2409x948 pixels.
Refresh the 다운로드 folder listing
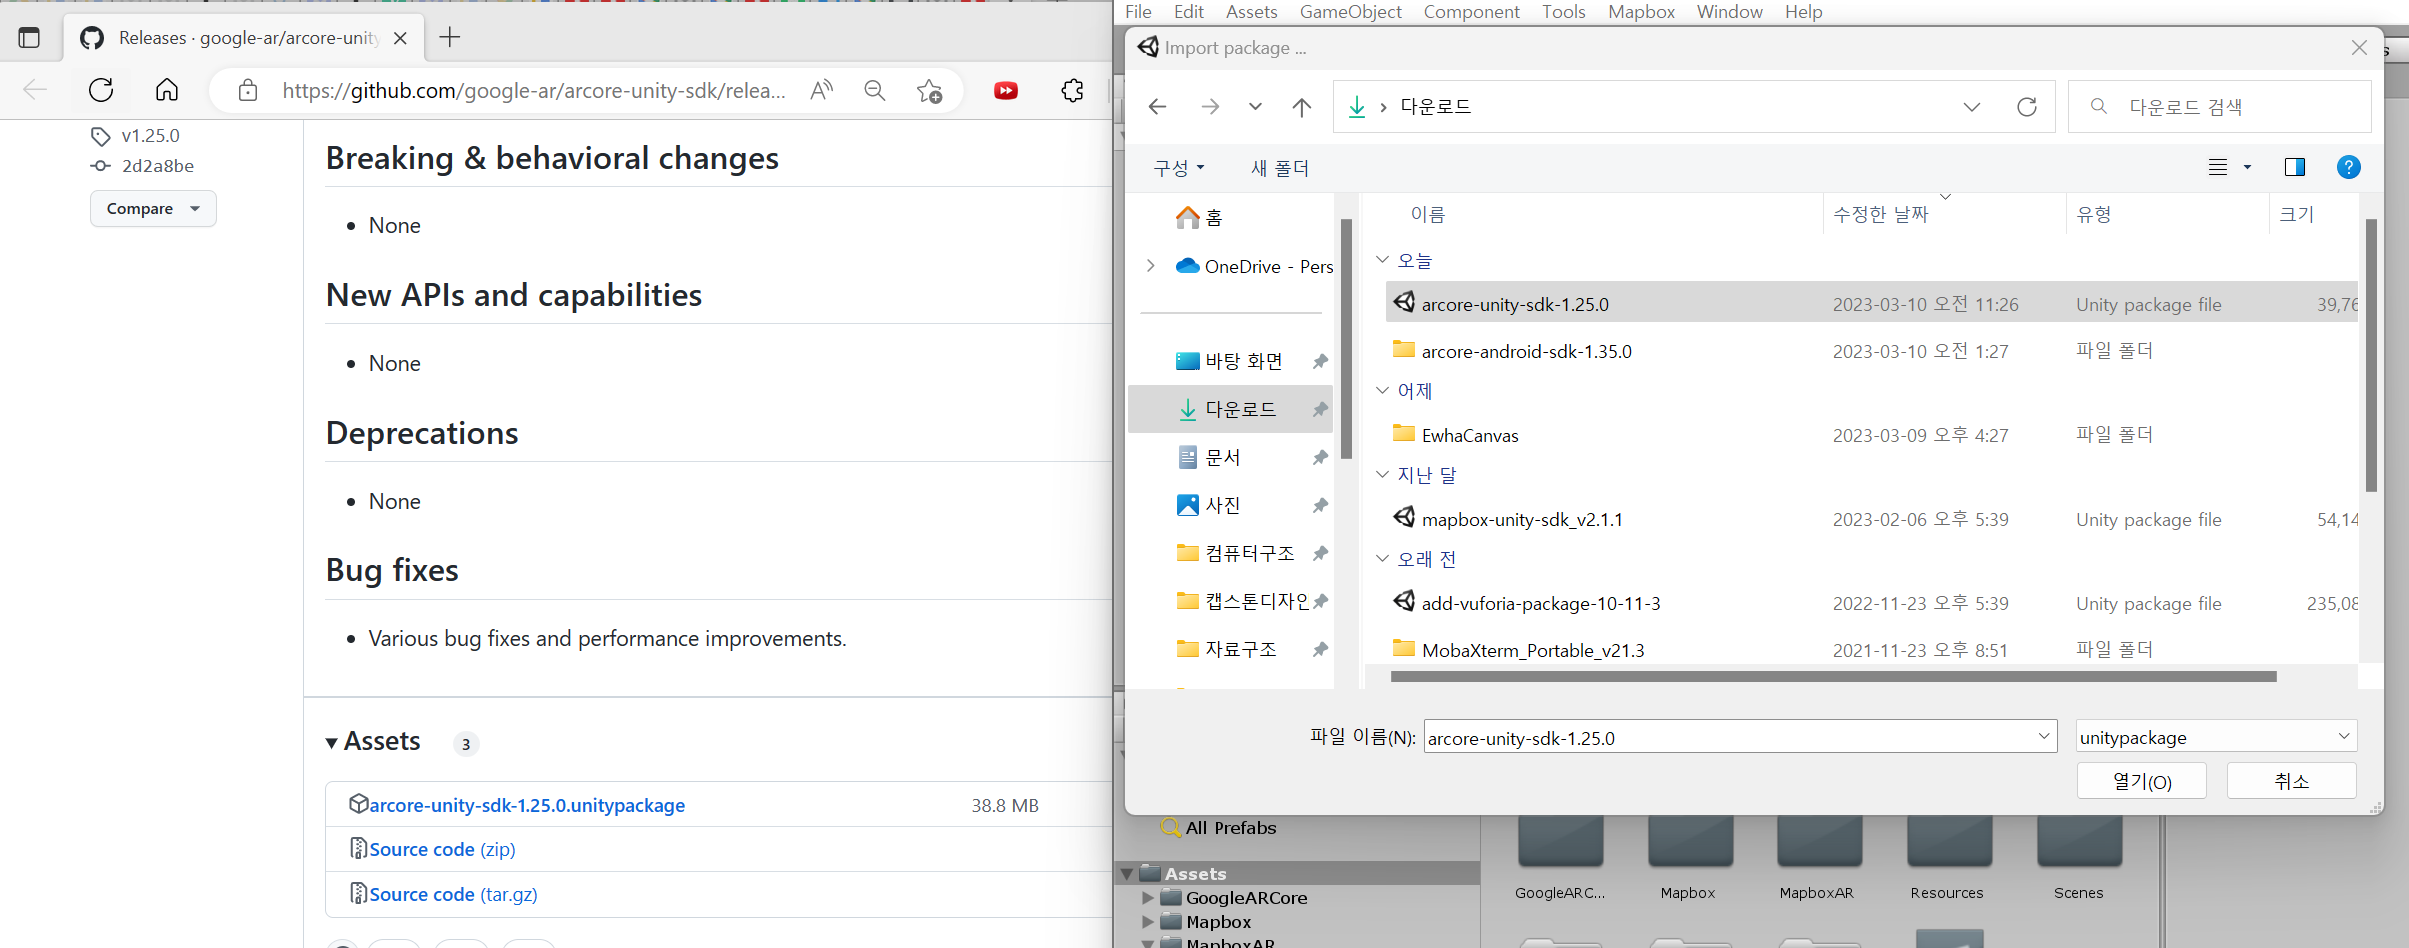click(x=2027, y=106)
